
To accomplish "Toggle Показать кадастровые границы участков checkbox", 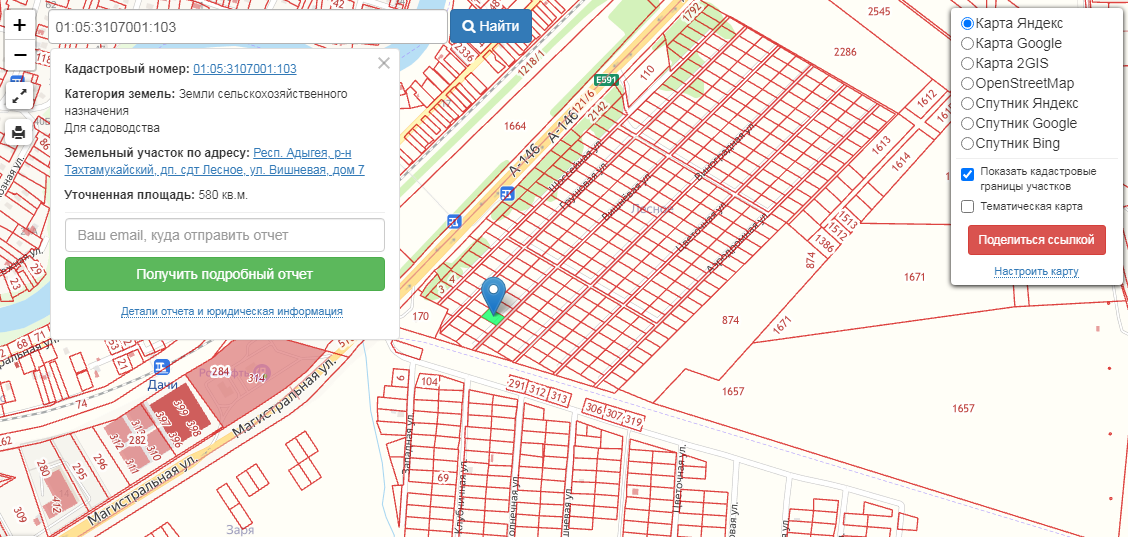I will click(968, 173).
